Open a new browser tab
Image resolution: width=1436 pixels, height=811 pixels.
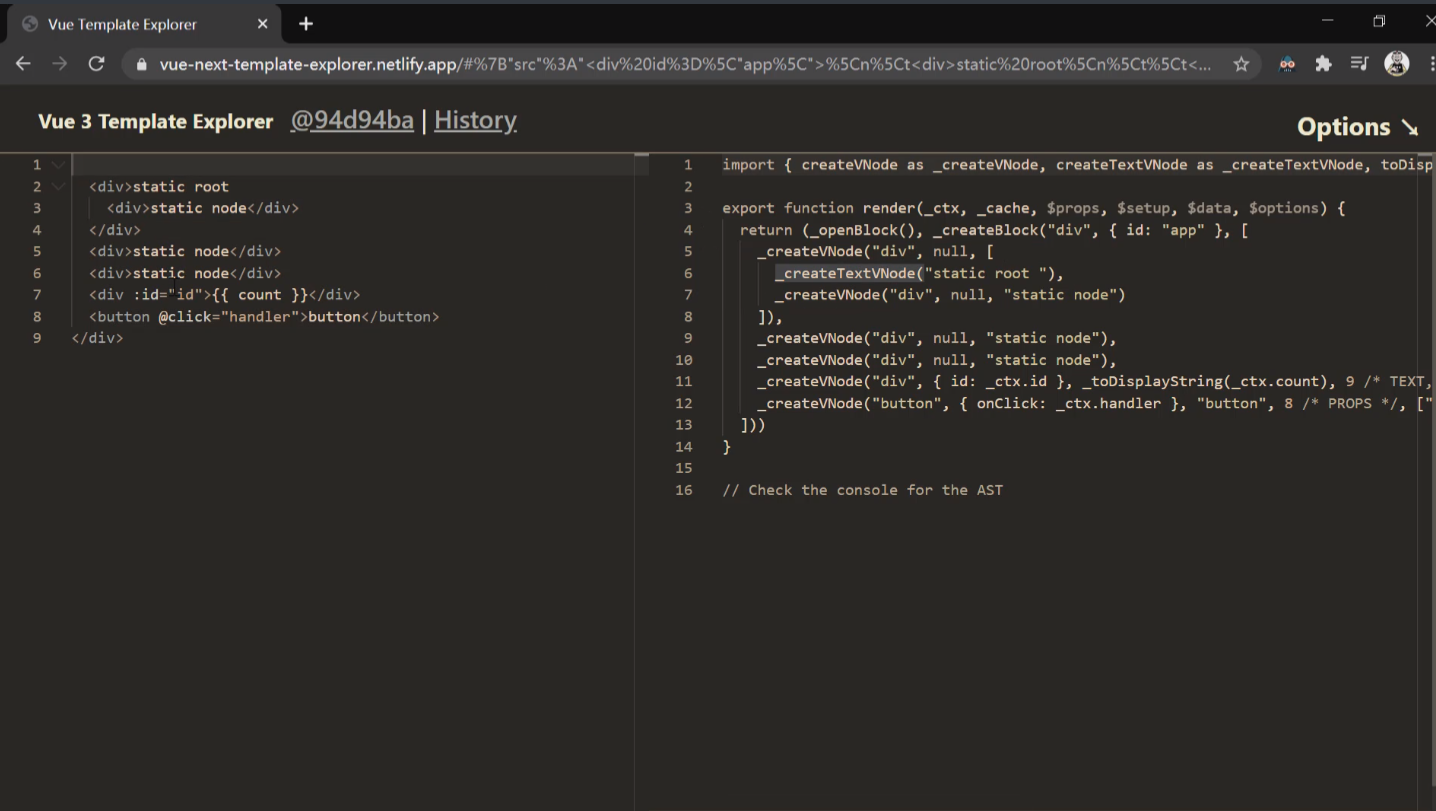[306, 24]
